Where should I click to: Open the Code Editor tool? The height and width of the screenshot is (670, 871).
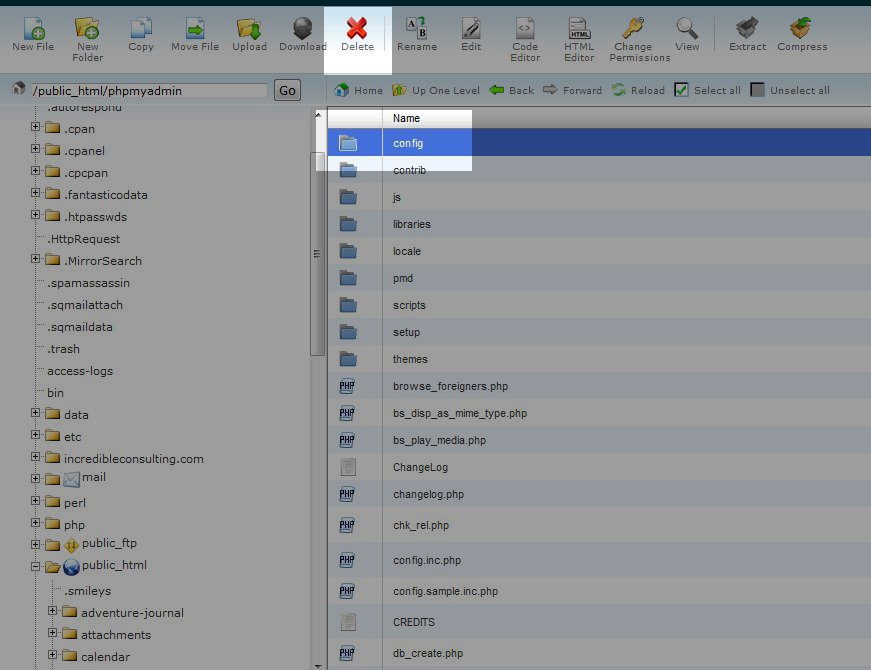(525, 28)
